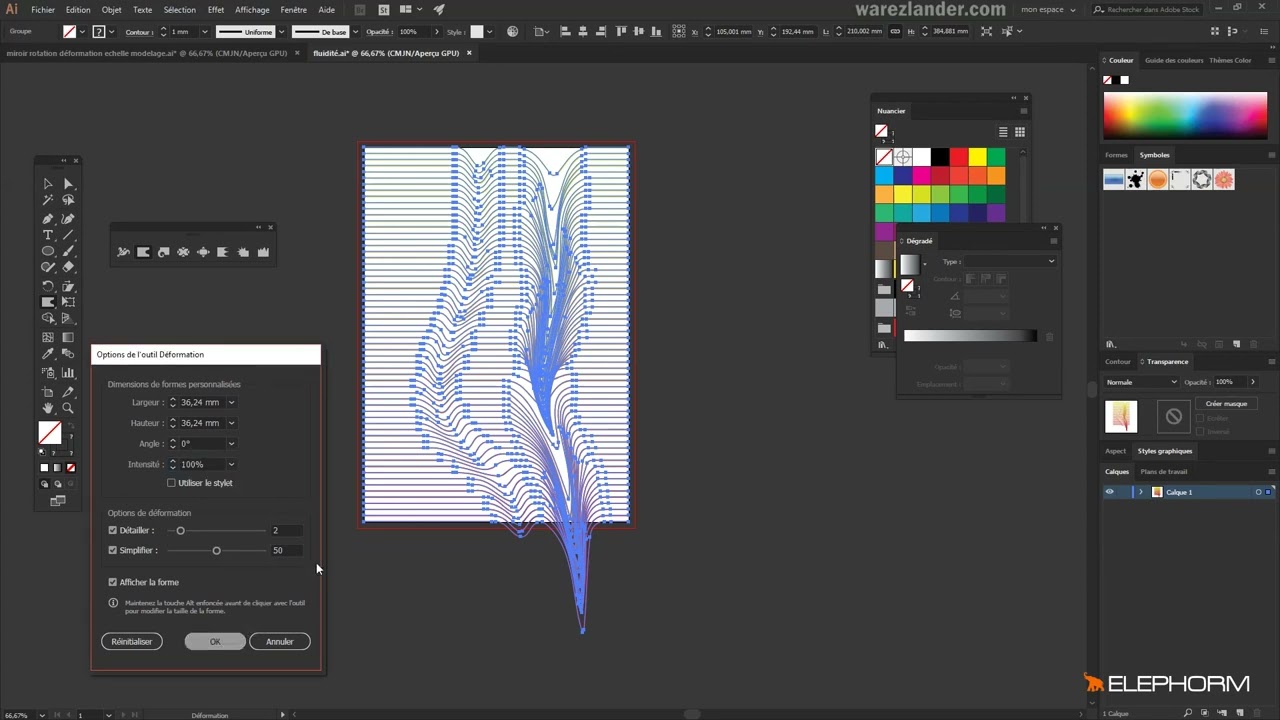This screenshot has height=720, width=1280.
Task: Open the gradient Type dropdown
Action: point(1010,261)
